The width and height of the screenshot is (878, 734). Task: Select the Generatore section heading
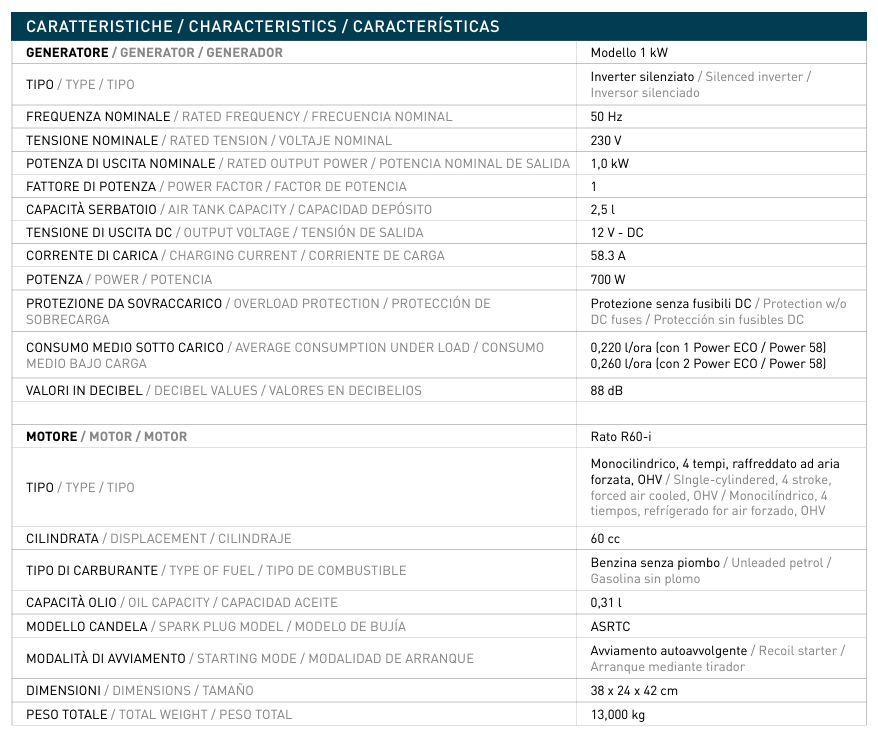coord(154,52)
